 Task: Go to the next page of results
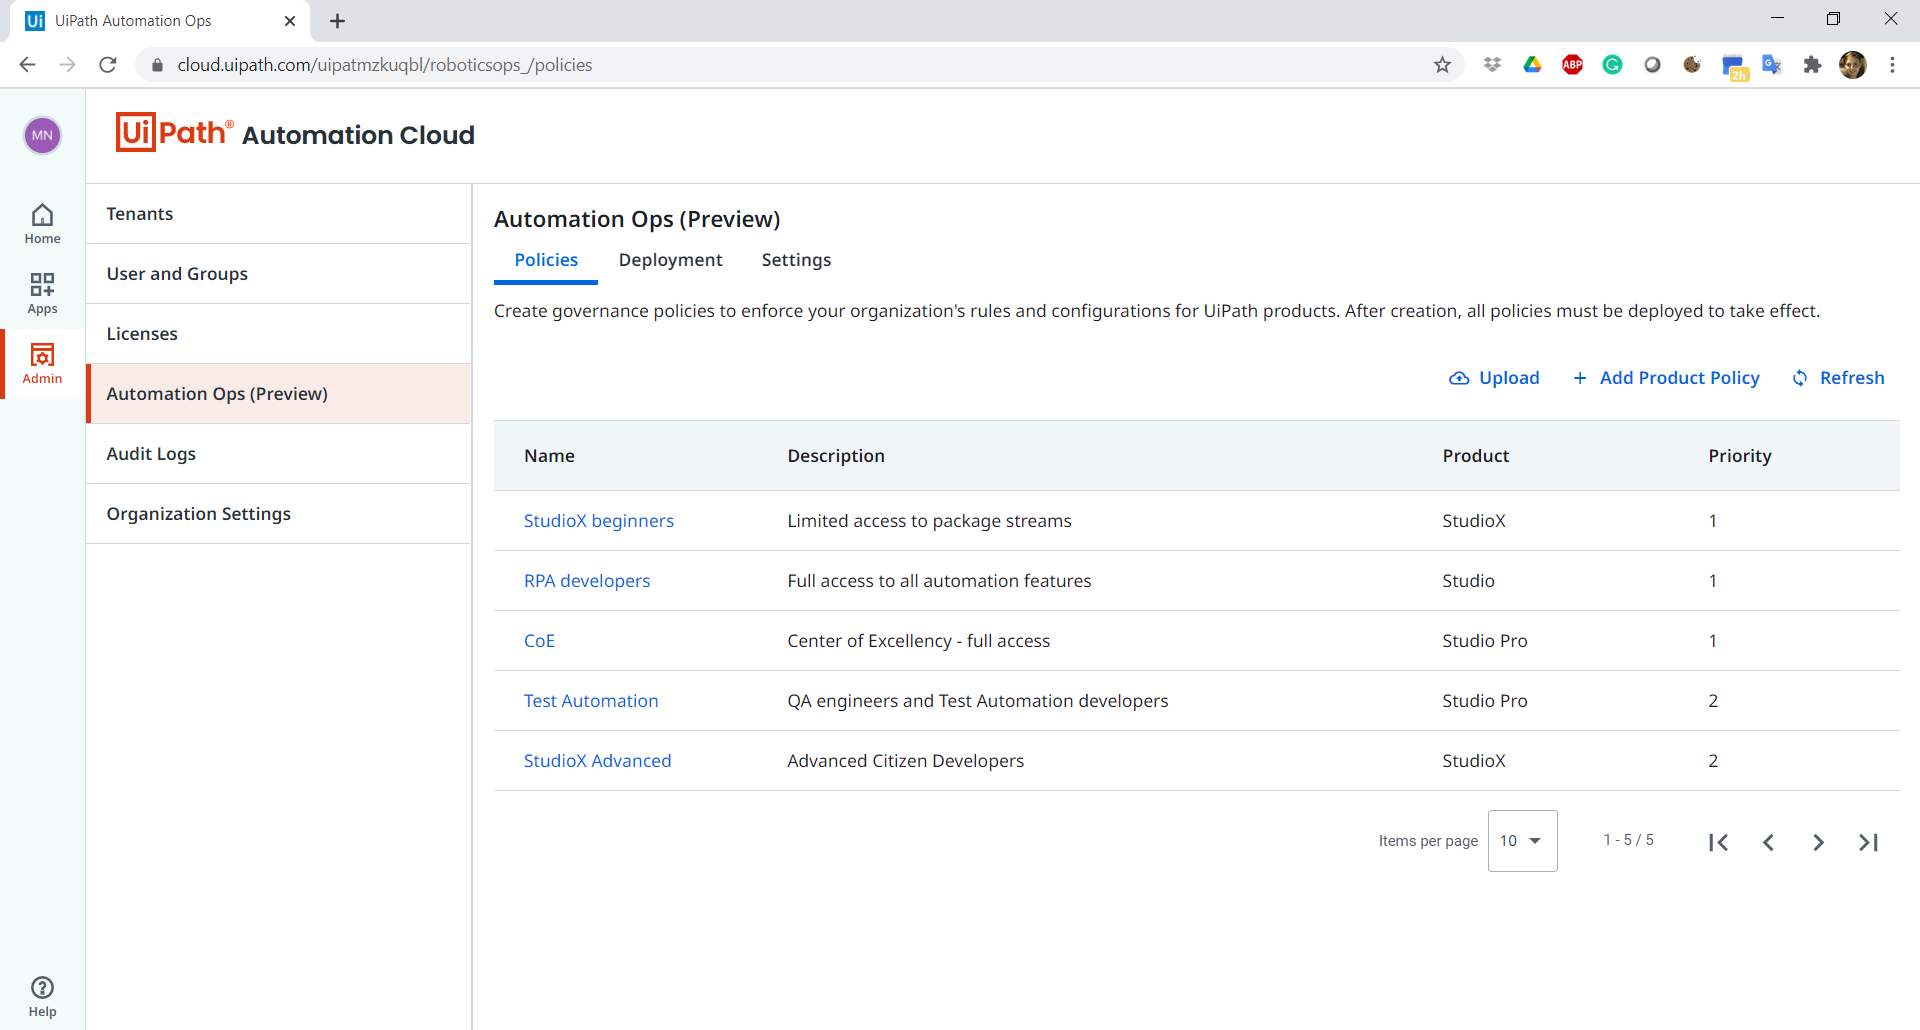click(x=1818, y=842)
